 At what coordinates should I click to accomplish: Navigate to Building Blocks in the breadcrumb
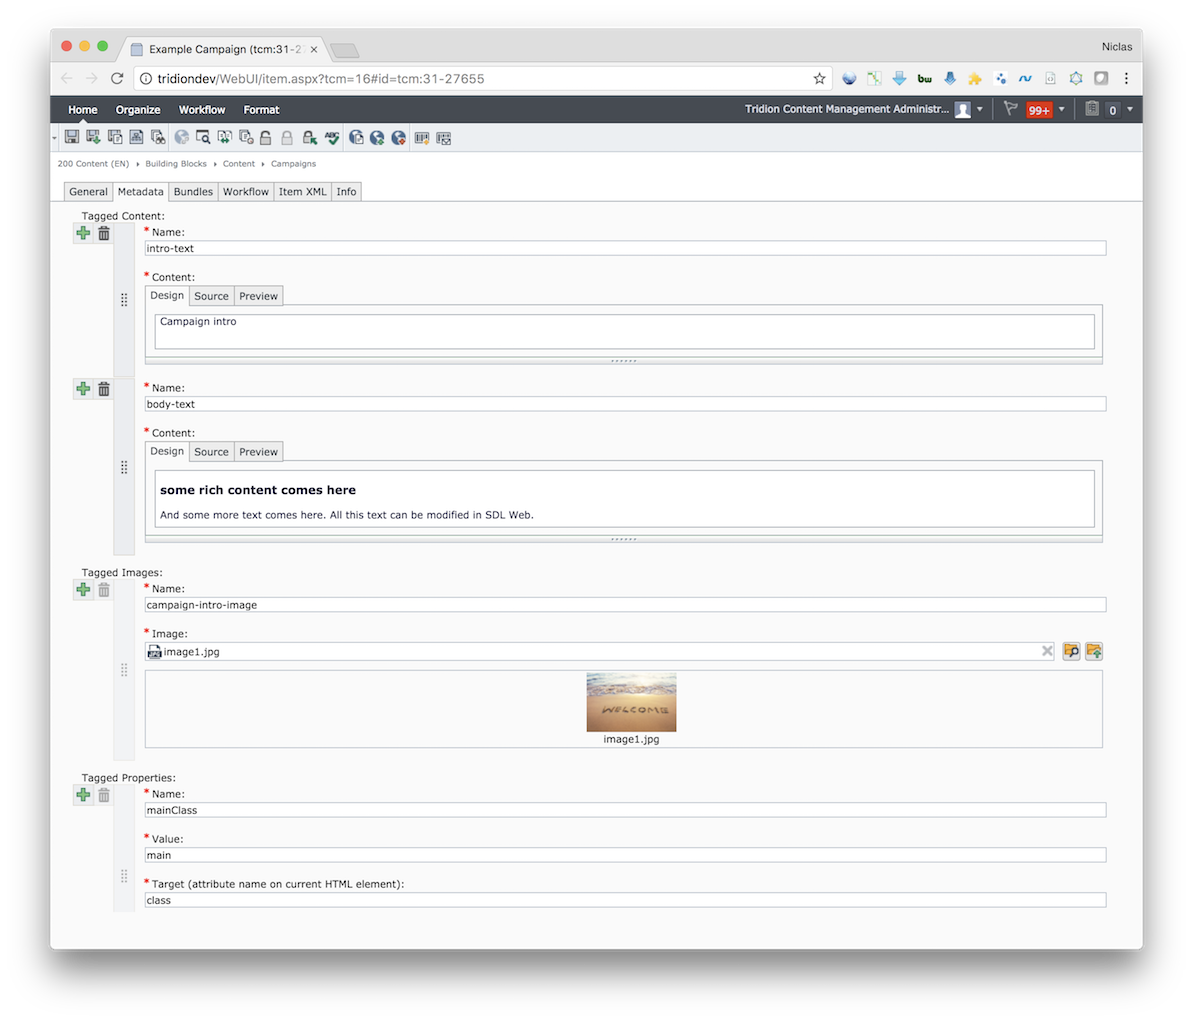(176, 164)
